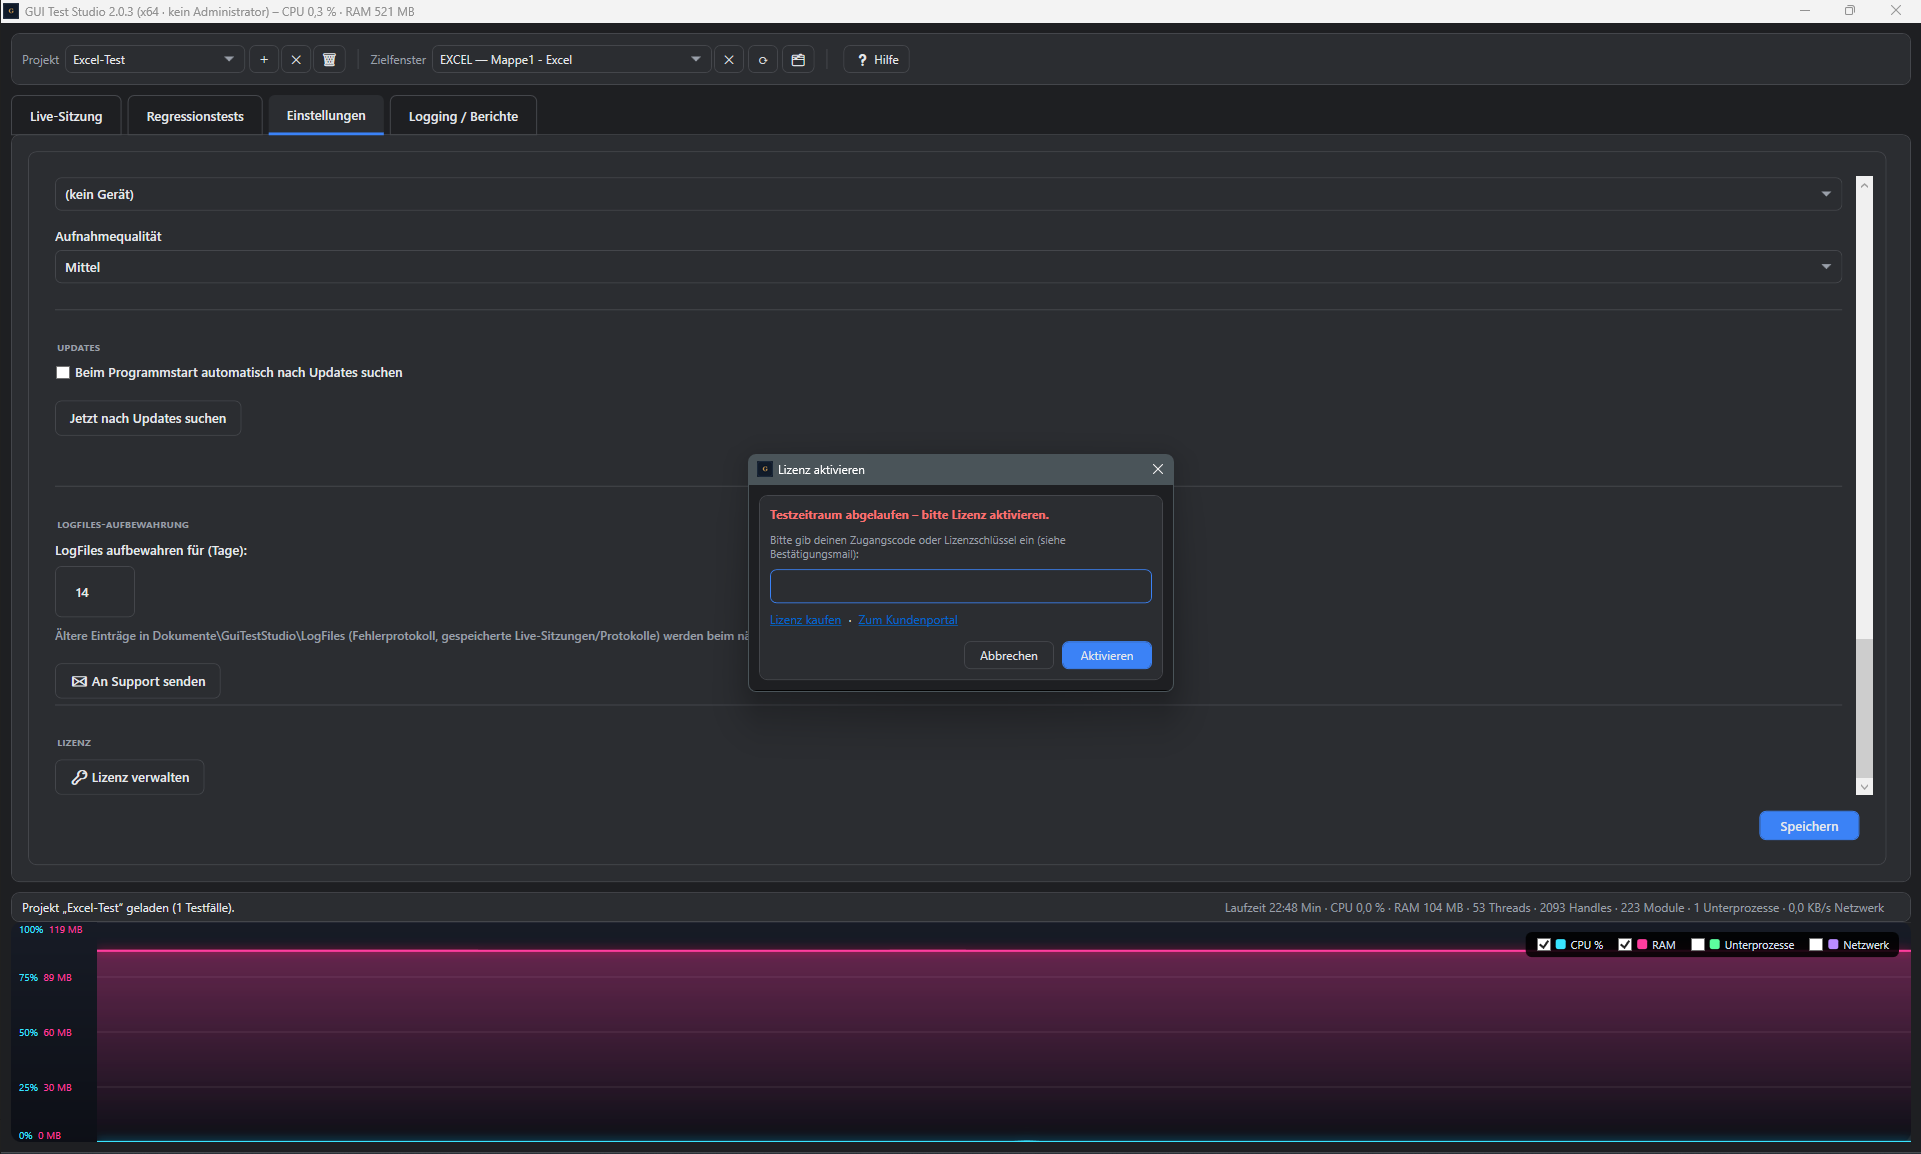The width and height of the screenshot is (1921, 1154).
Task: Enable automatic update check at program start
Action: pos(63,373)
